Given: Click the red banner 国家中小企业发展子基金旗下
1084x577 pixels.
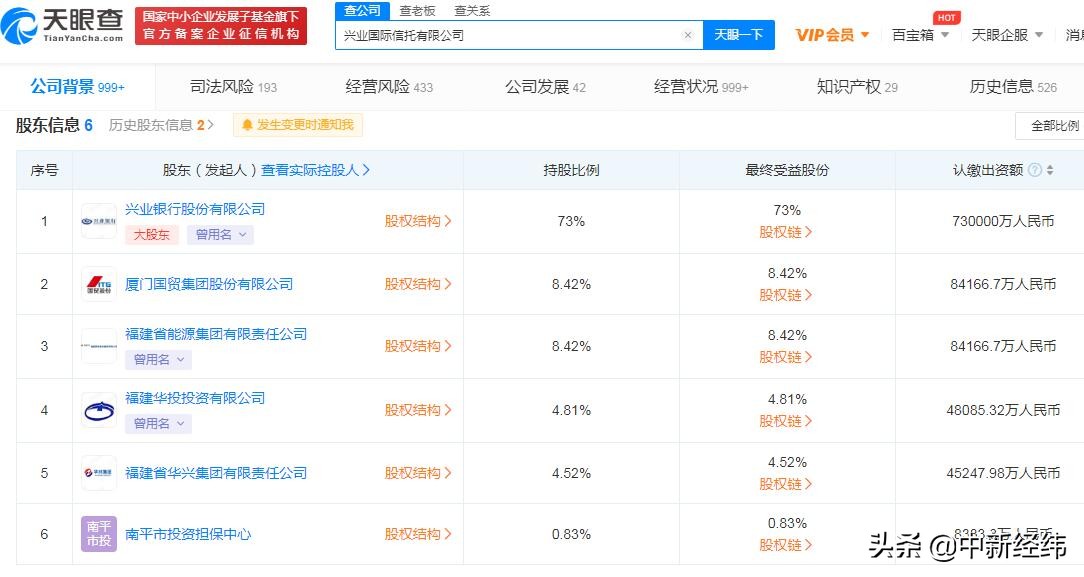Looking at the screenshot, I should [x=221, y=26].
